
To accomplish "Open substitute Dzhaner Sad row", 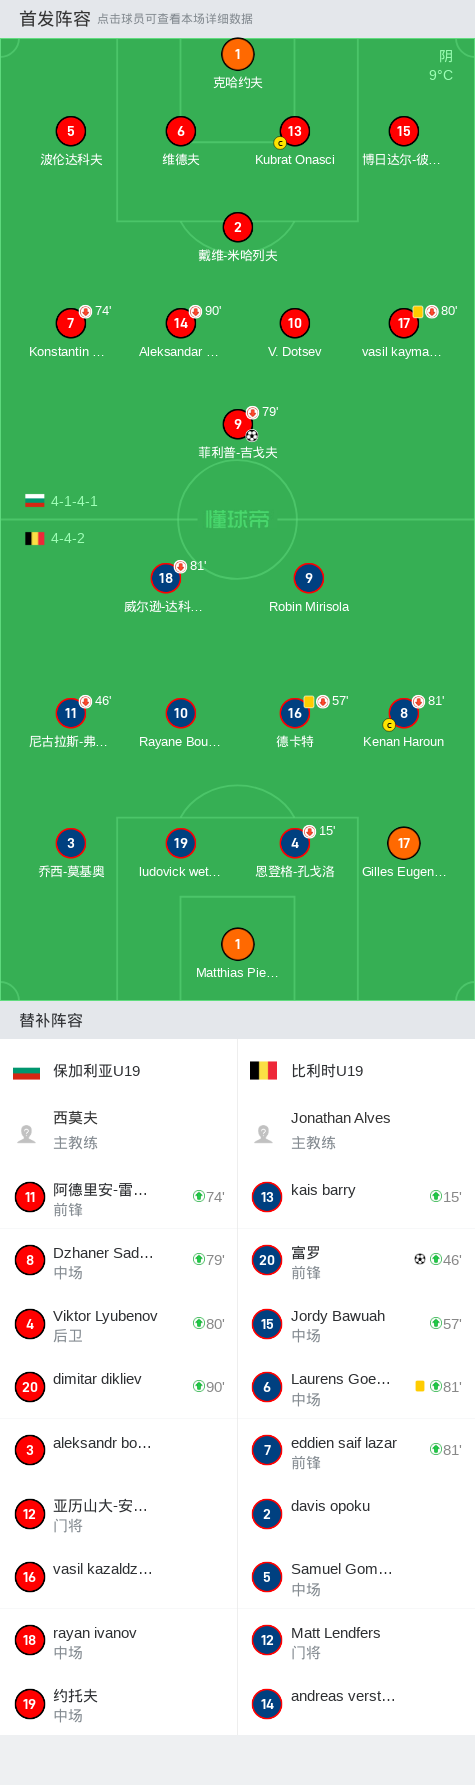I will (x=119, y=1260).
